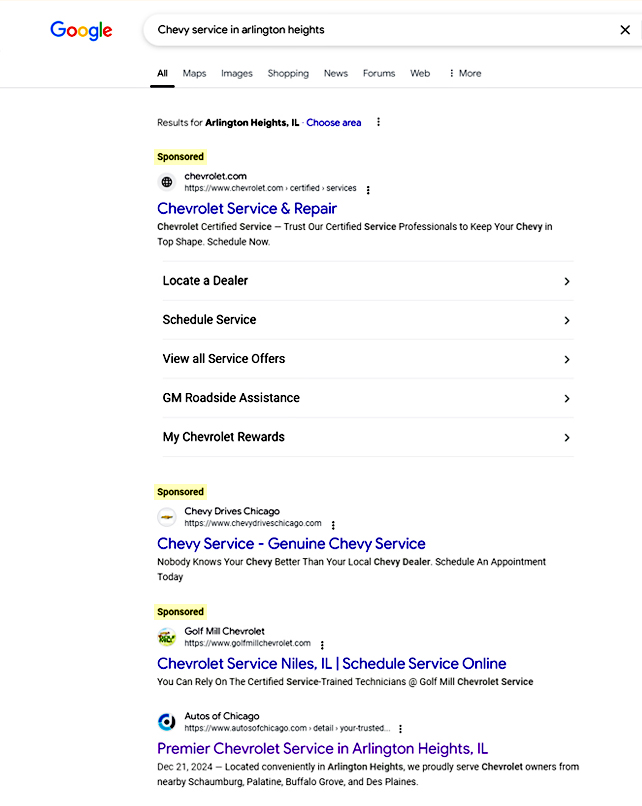Open options menu for Chevy Drives Chicago ad
Screen dimensions: 642x806
tap(333, 524)
